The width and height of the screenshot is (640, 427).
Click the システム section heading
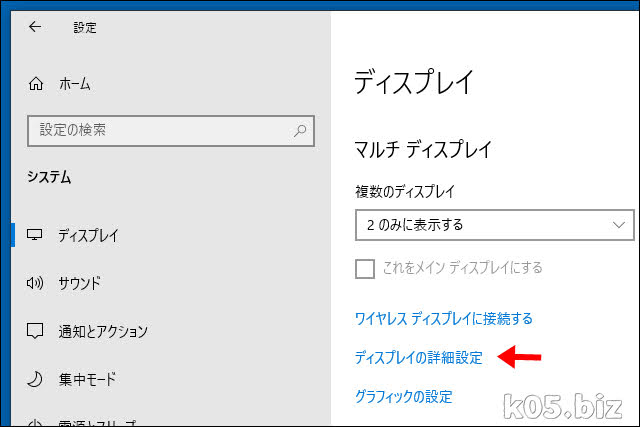click(49, 177)
